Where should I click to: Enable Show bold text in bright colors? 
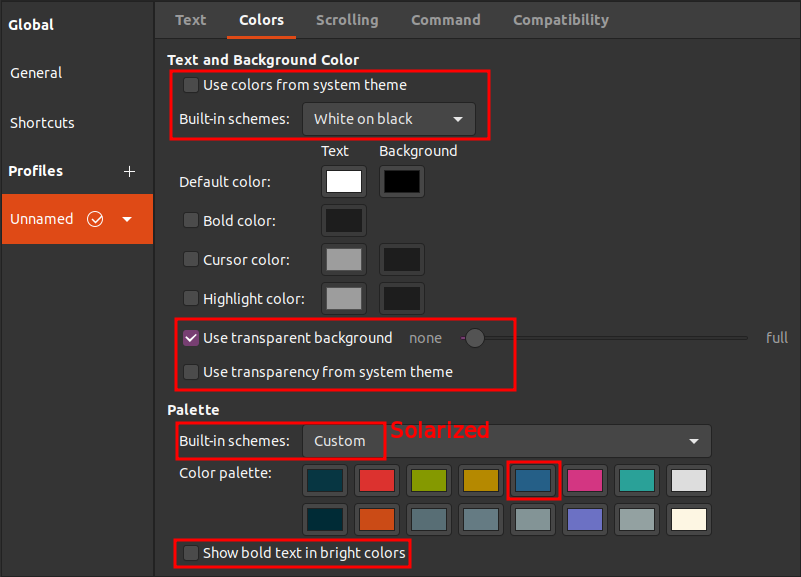(191, 552)
